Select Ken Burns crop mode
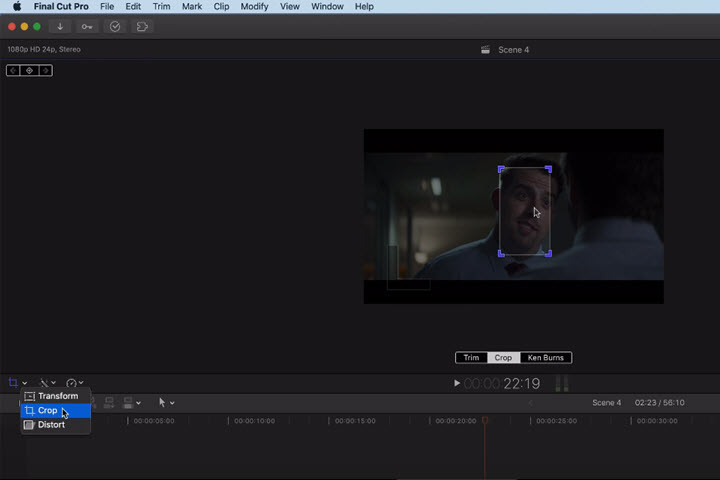This screenshot has width=720, height=480. [x=546, y=358]
